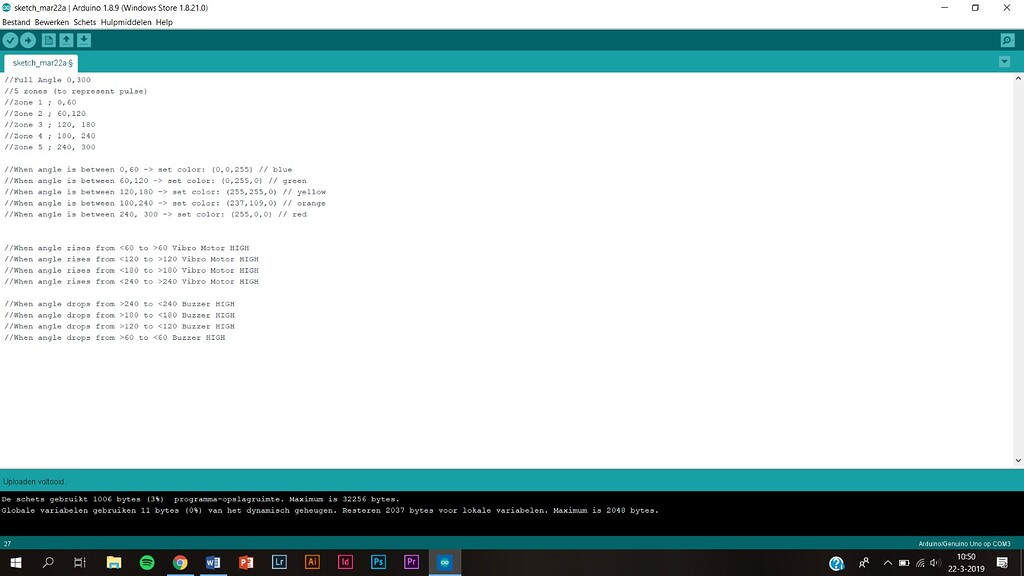Click the line number 27 in status bar

(x=7, y=543)
